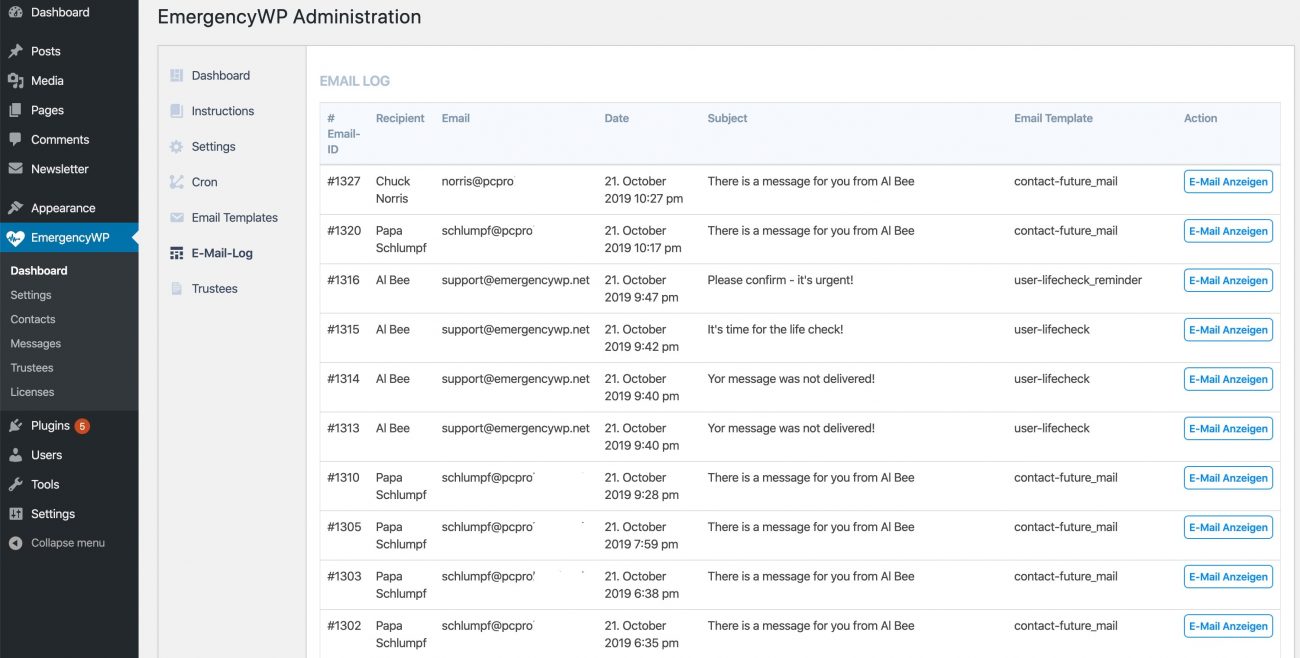Open WordPress Settings in admin menu

click(x=69, y=514)
